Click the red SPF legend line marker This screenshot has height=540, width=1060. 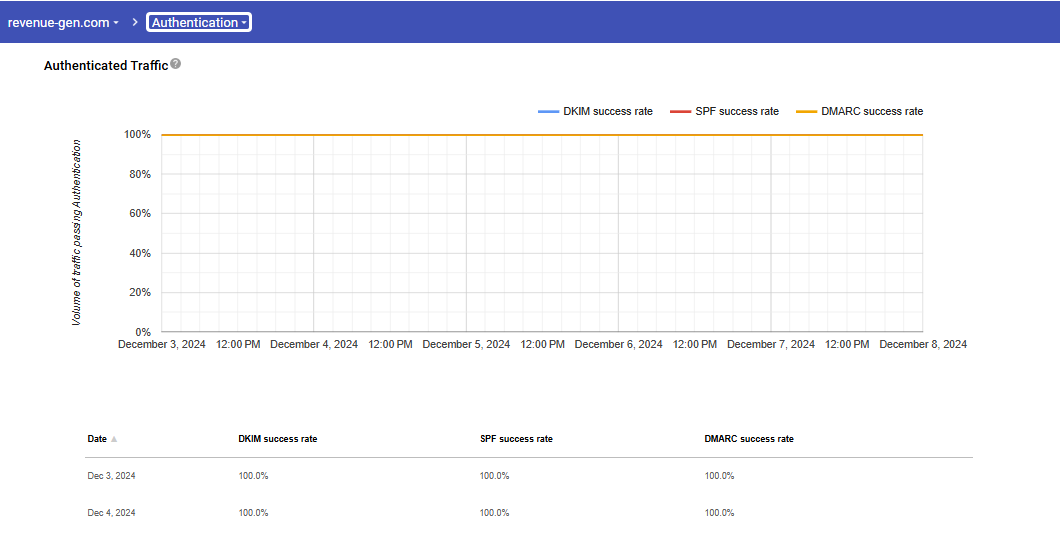point(680,112)
